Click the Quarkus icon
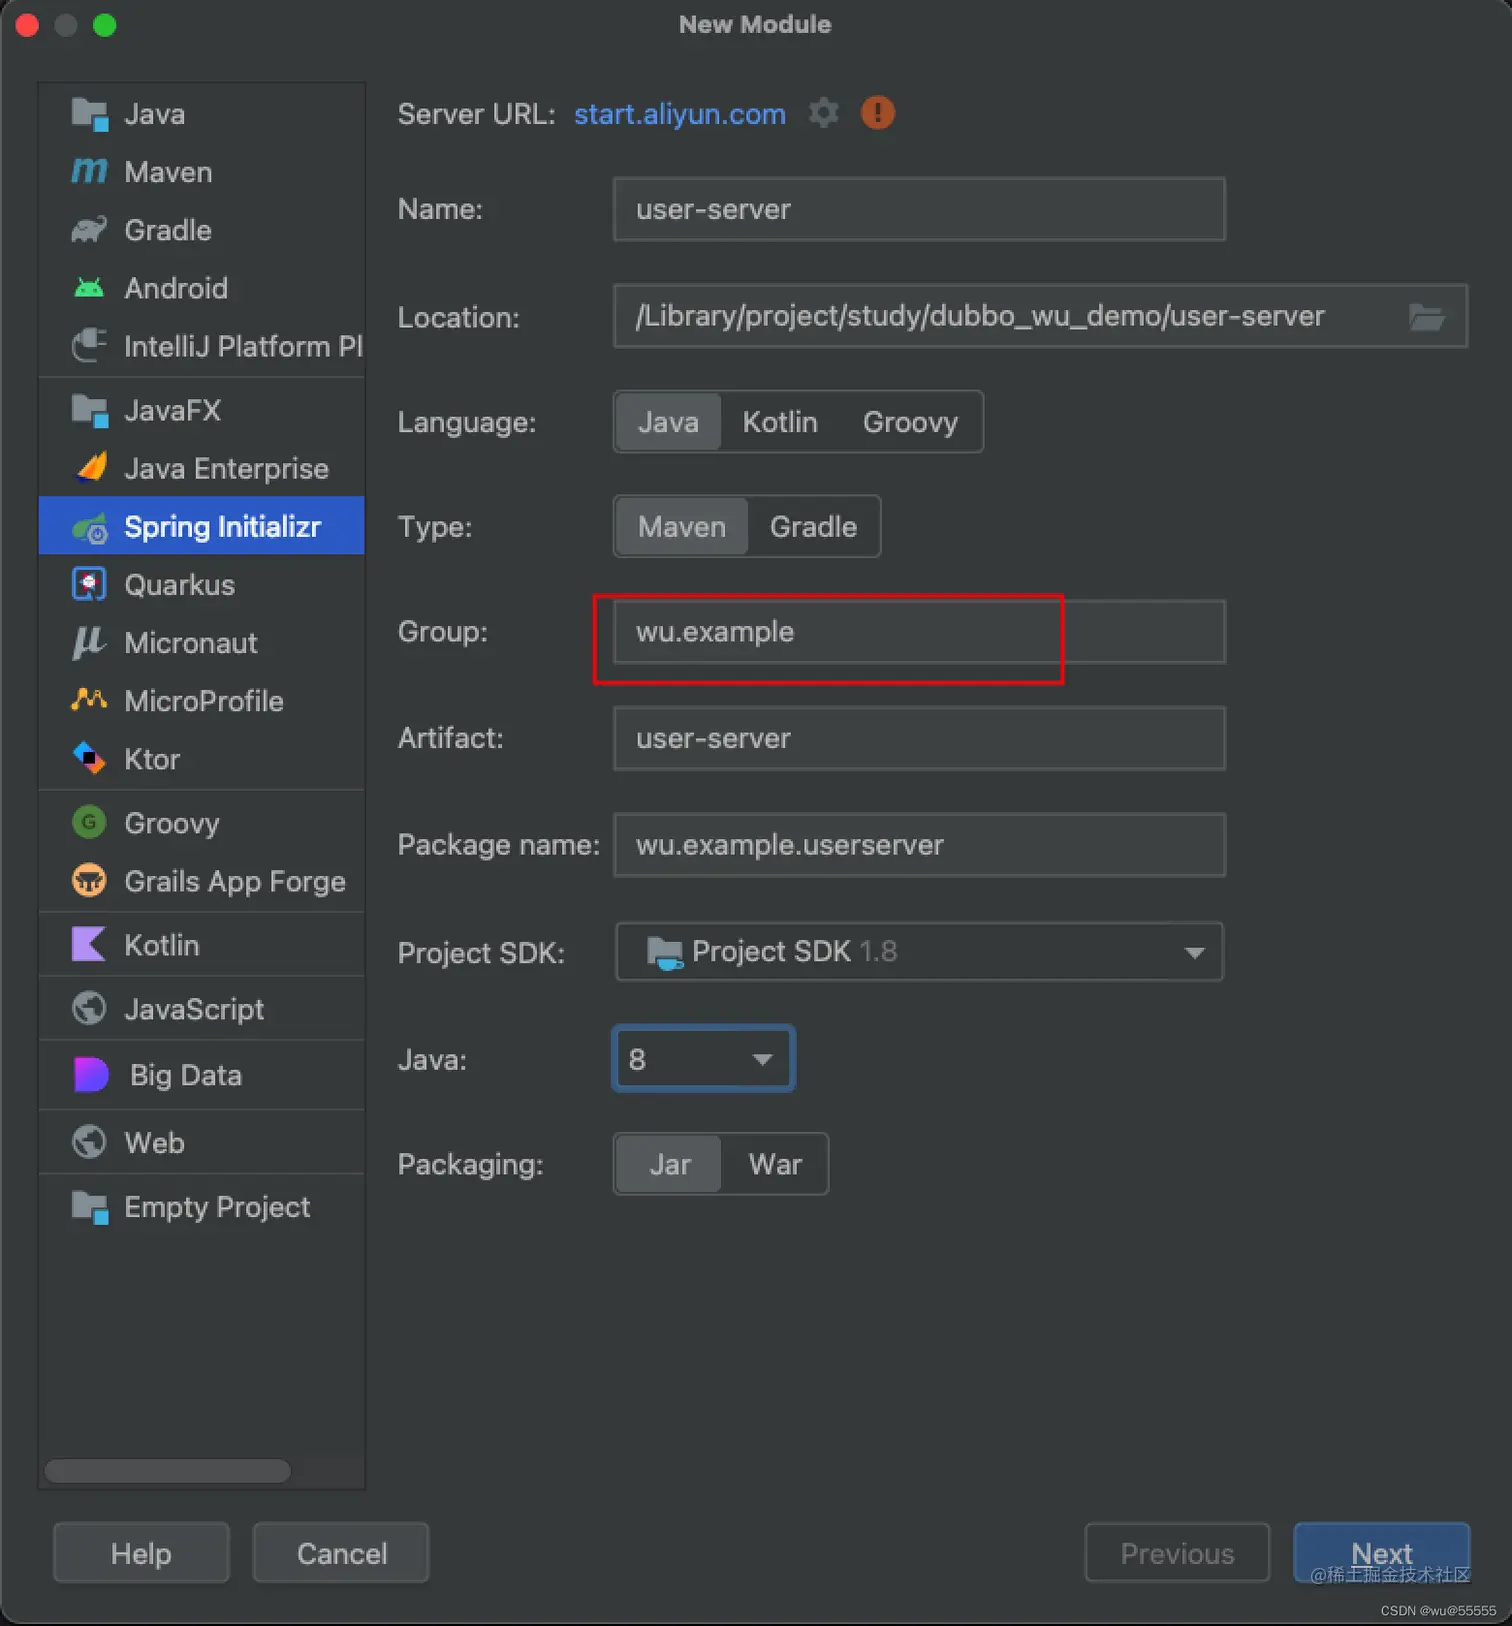Screen dimensions: 1512x1626 pos(89,584)
